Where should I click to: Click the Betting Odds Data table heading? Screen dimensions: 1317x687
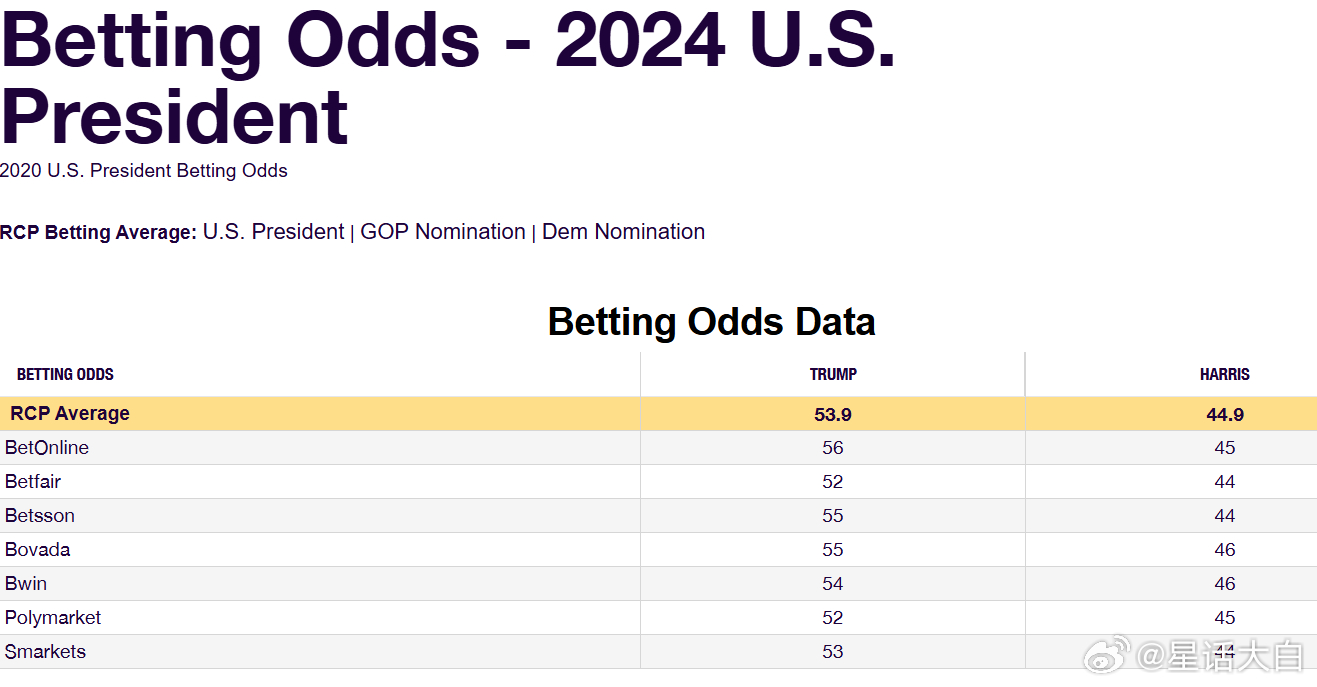click(711, 322)
